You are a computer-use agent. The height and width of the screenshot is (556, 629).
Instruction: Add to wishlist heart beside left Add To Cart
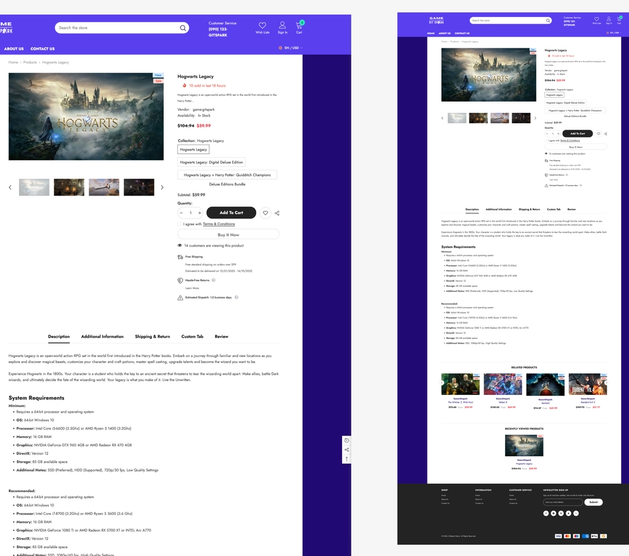265,213
